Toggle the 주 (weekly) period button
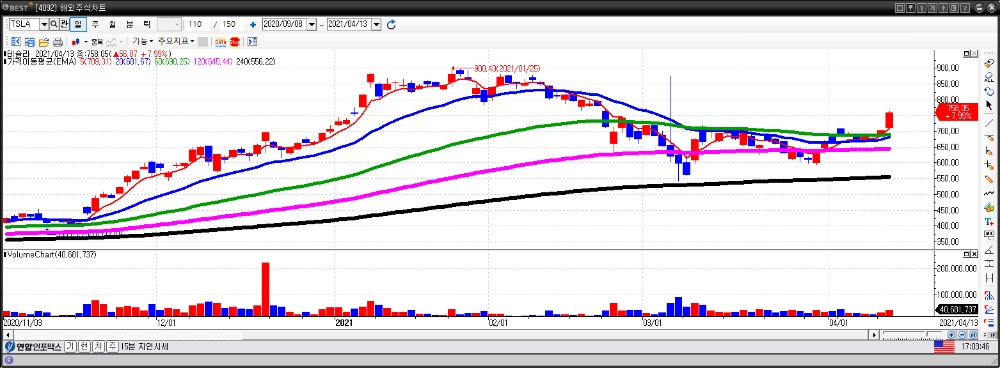This screenshot has height=368, width=1000. click(95, 24)
